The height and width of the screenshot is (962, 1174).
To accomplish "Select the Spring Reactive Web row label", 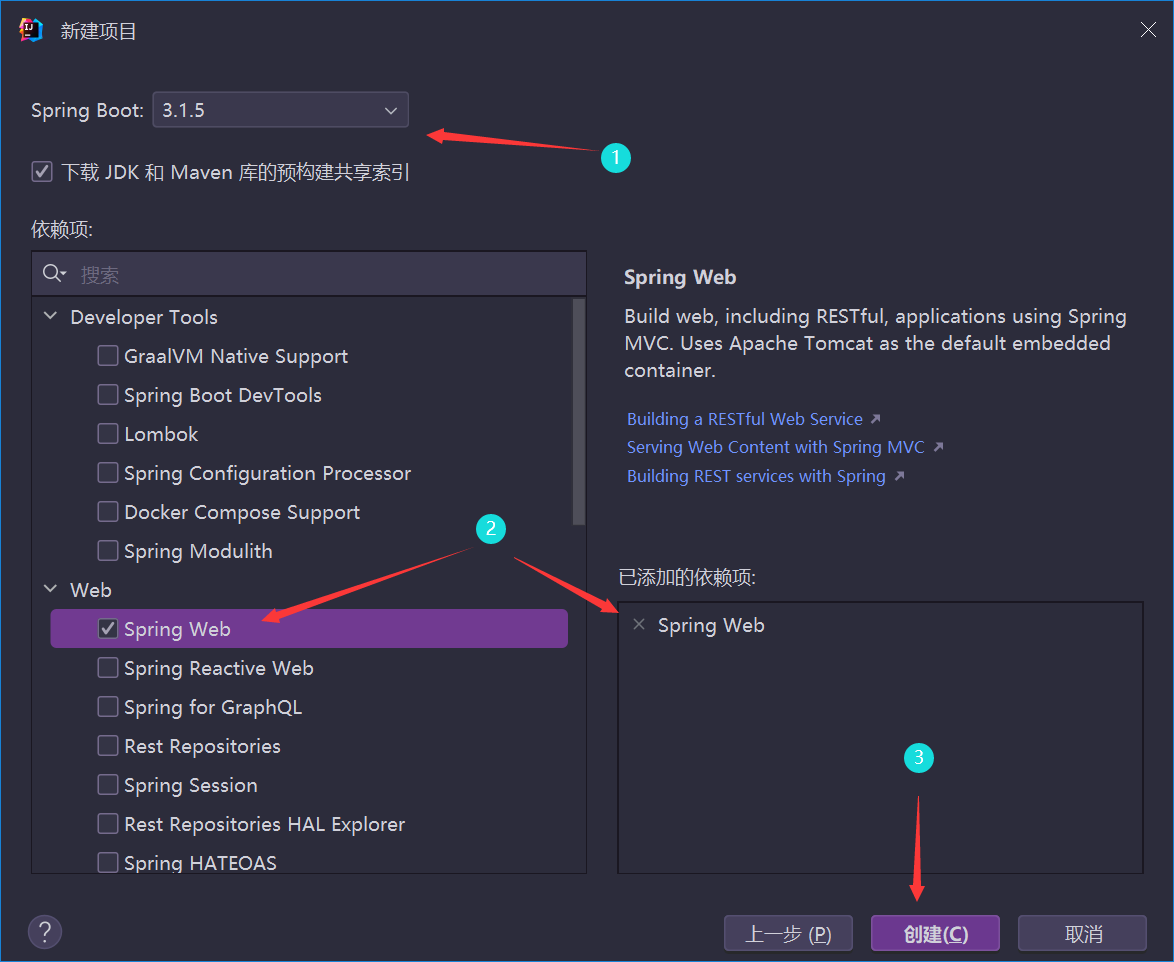I will (219, 668).
